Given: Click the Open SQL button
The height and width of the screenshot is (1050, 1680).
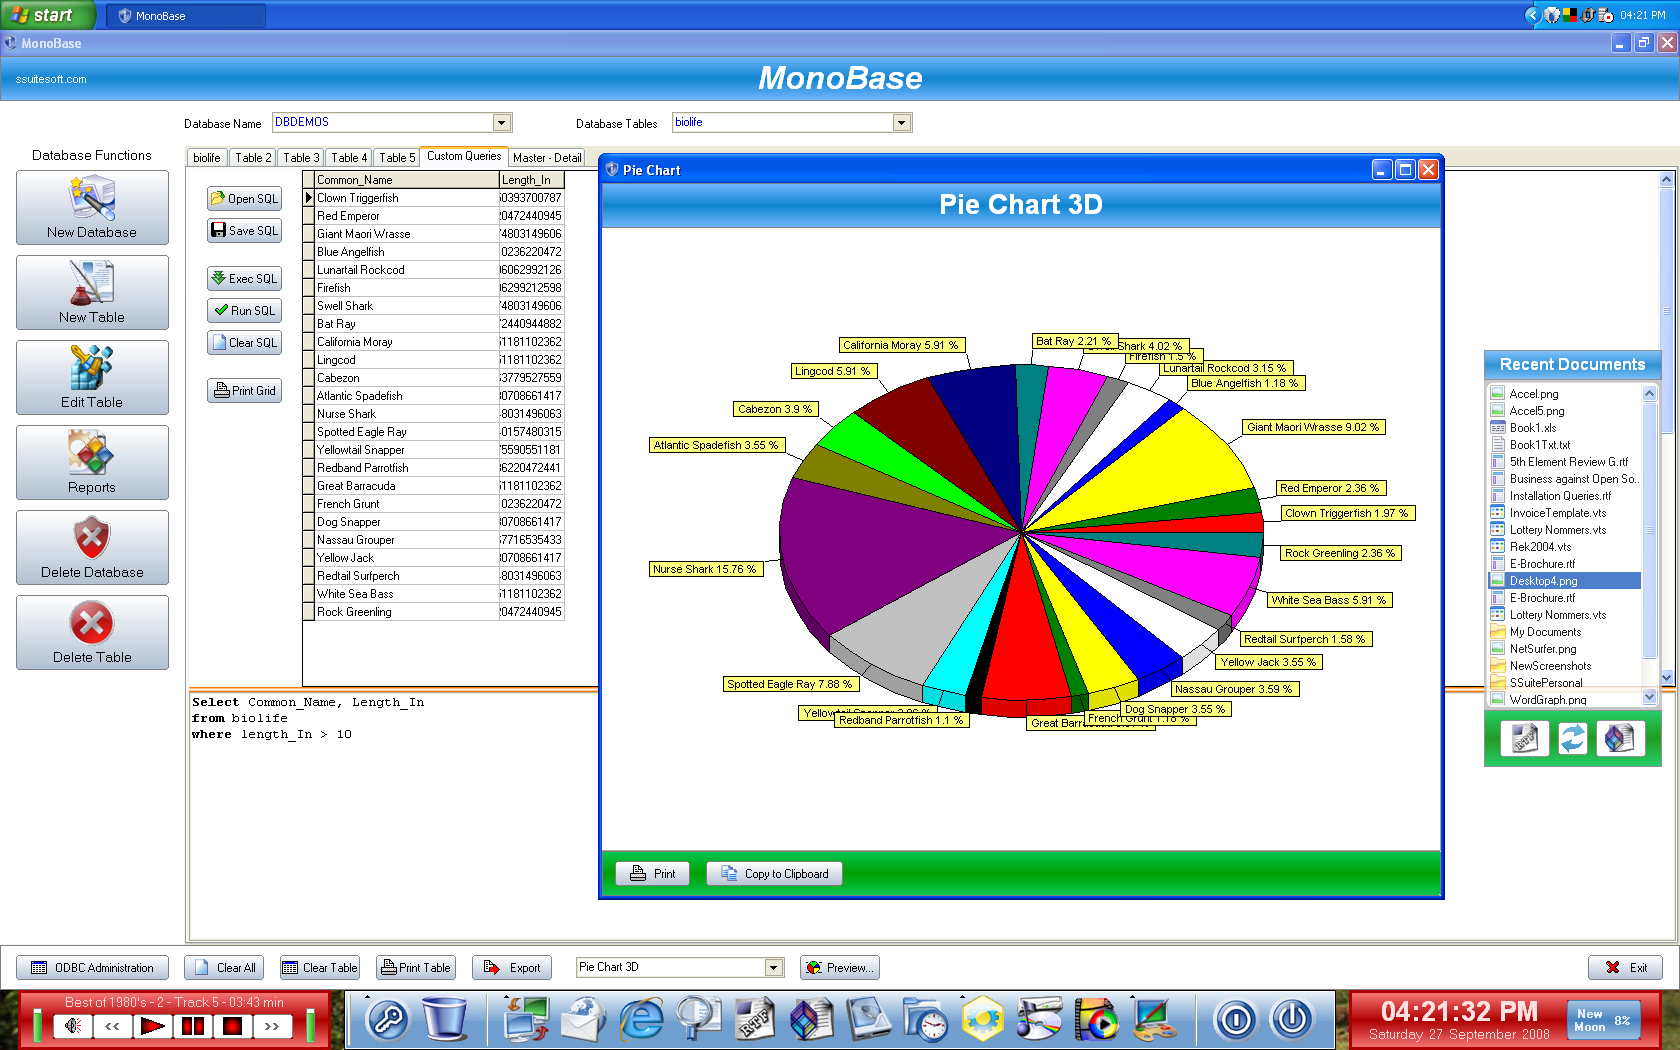Looking at the screenshot, I should click(x=244, y=199).
